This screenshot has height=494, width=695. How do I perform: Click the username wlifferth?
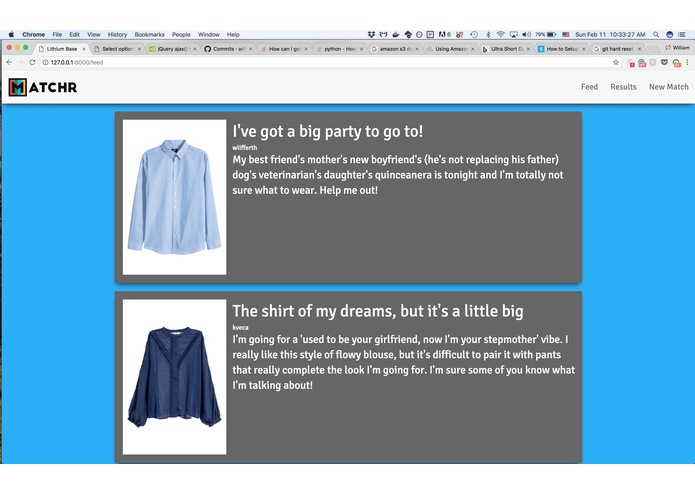(245, 148)
